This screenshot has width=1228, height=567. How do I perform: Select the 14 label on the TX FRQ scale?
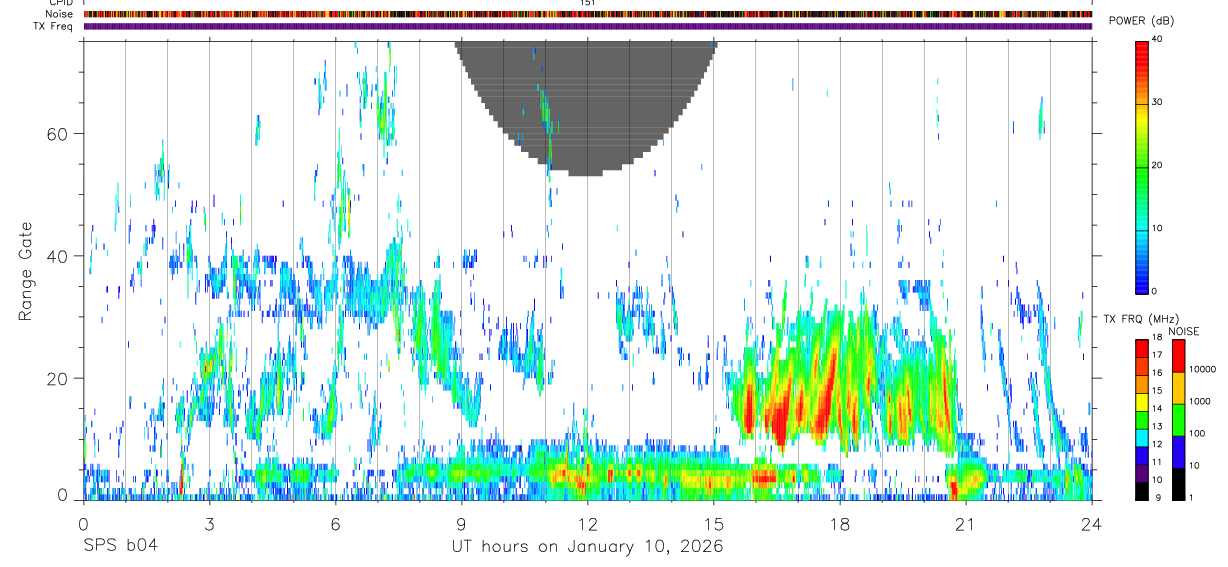coord(1158,409)
